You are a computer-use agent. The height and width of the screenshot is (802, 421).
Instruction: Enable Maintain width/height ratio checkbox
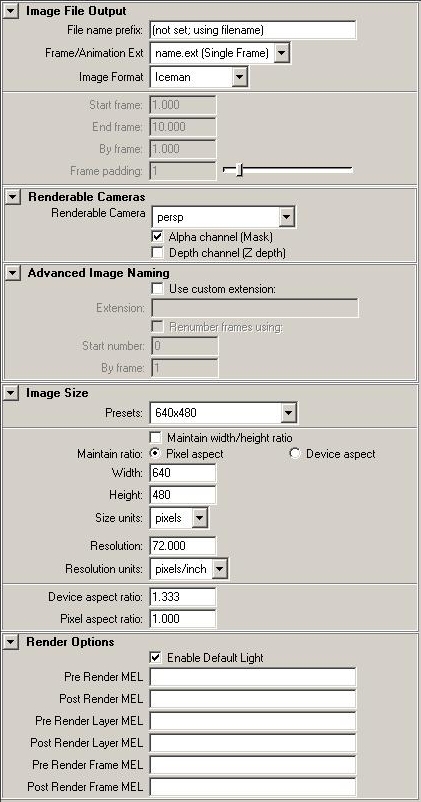point(156,438)
